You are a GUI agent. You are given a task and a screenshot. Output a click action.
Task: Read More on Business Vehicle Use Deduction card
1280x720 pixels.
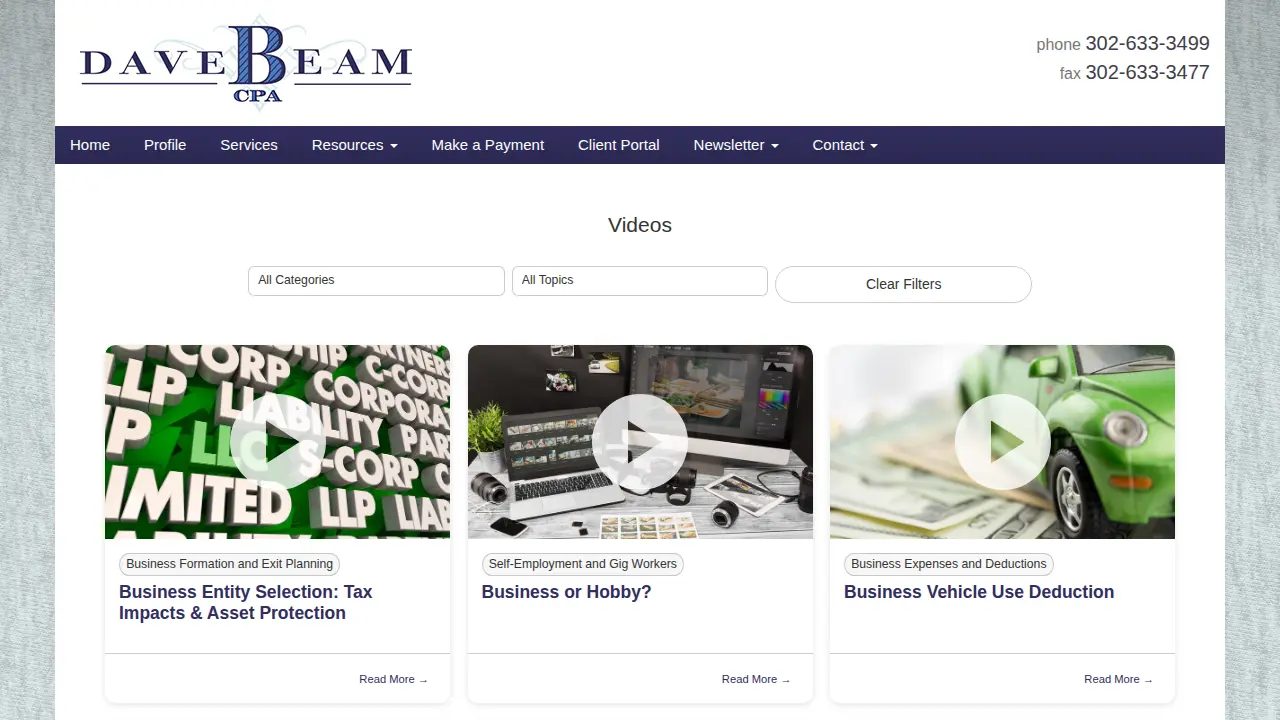point(1118,679)
